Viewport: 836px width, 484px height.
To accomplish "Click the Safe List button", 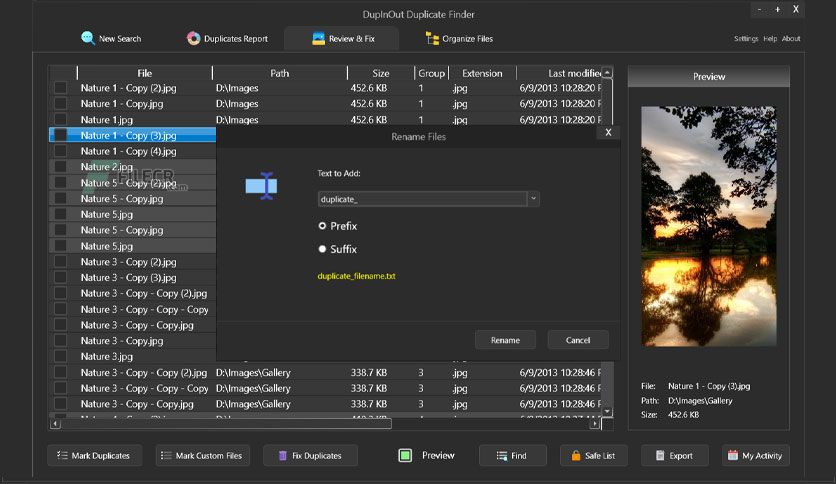I will [593, 455].
